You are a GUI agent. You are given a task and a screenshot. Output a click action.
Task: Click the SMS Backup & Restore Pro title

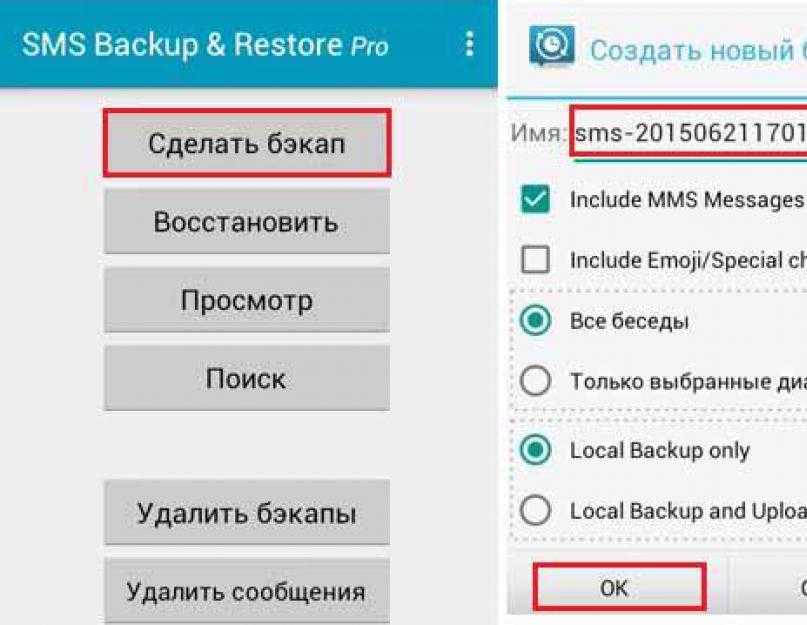point(205,45)
